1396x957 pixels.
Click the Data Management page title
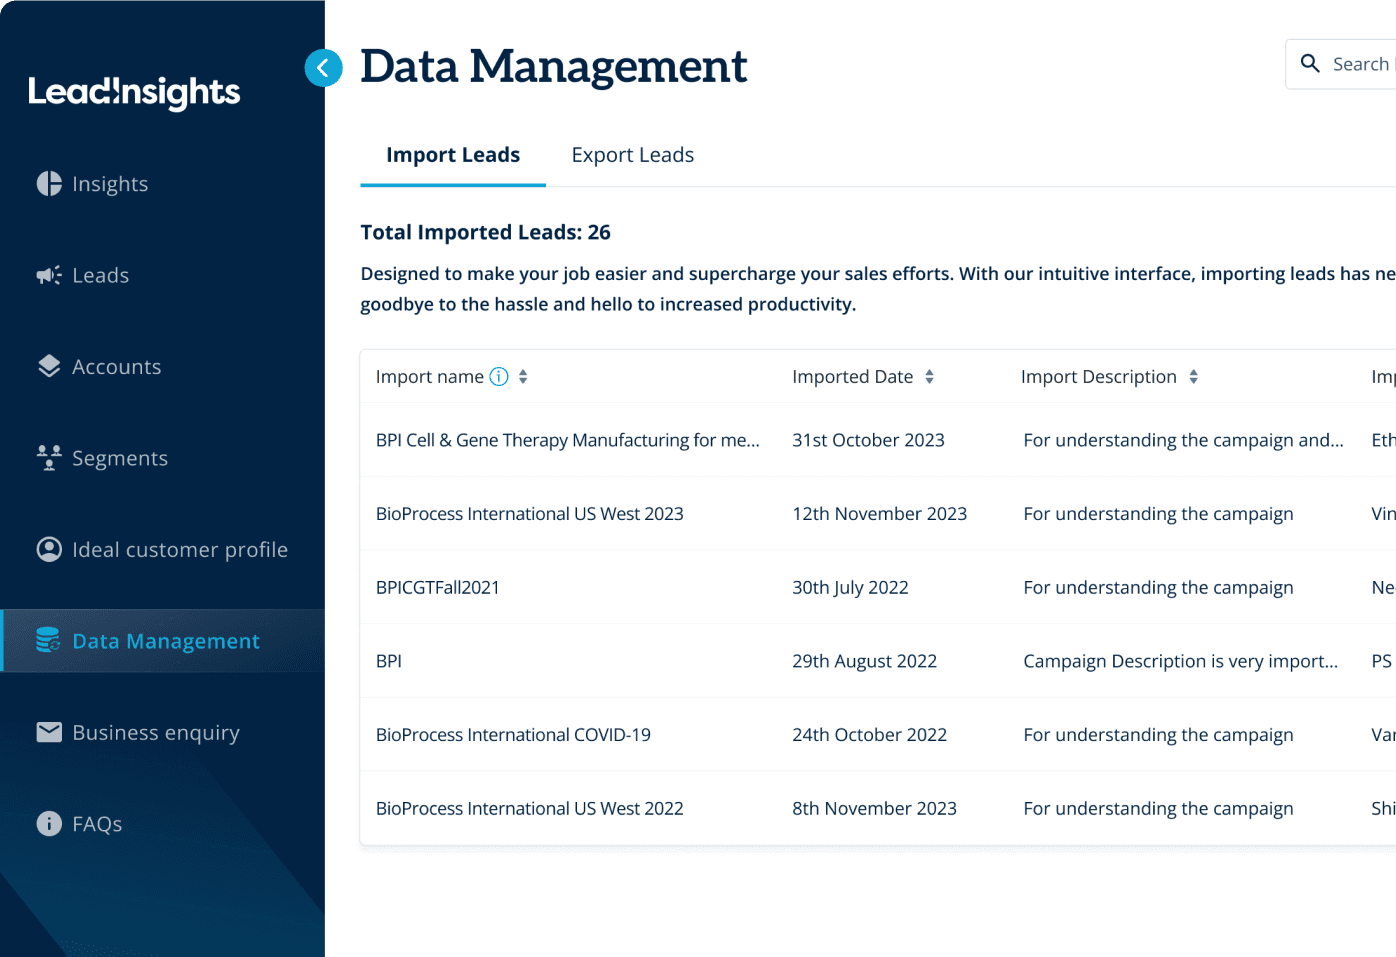click(553, 67)
